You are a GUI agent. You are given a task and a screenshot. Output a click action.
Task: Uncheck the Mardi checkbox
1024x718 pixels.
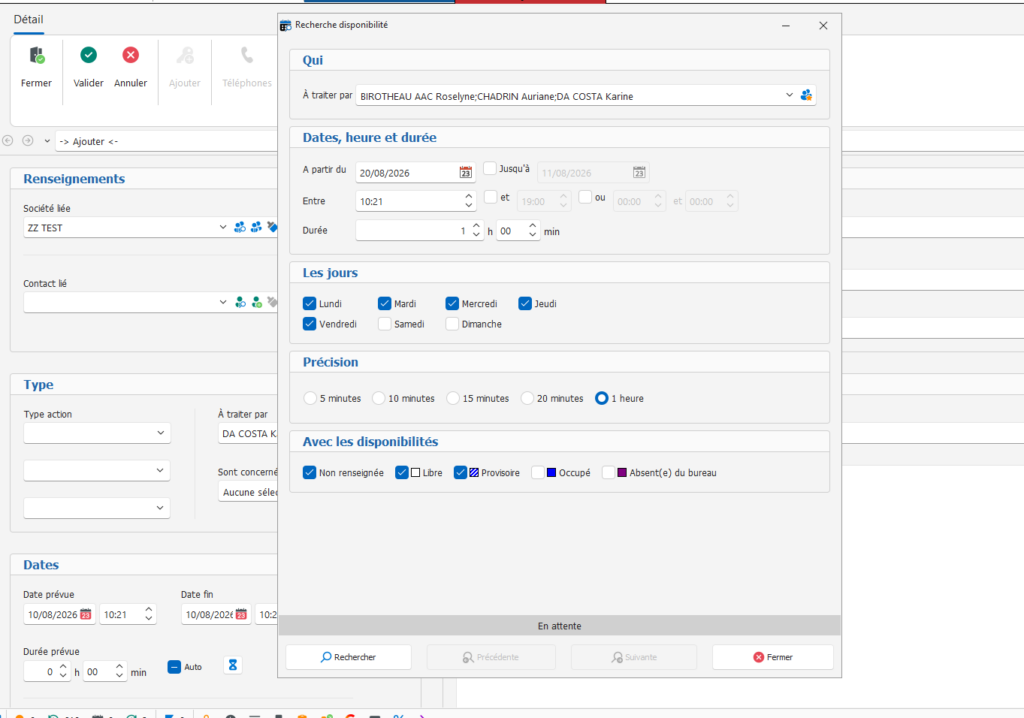(385, 304)
